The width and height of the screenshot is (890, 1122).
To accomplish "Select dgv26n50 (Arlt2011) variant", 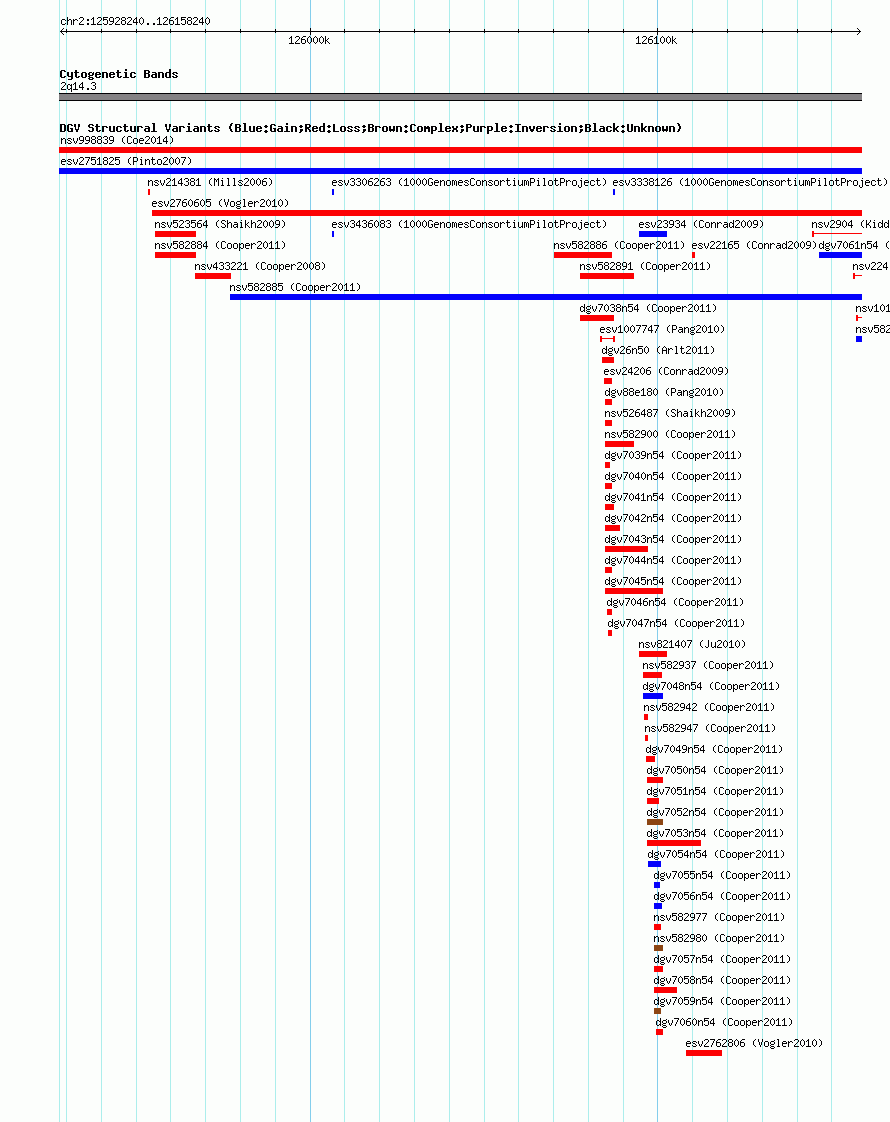I will 658,350.
